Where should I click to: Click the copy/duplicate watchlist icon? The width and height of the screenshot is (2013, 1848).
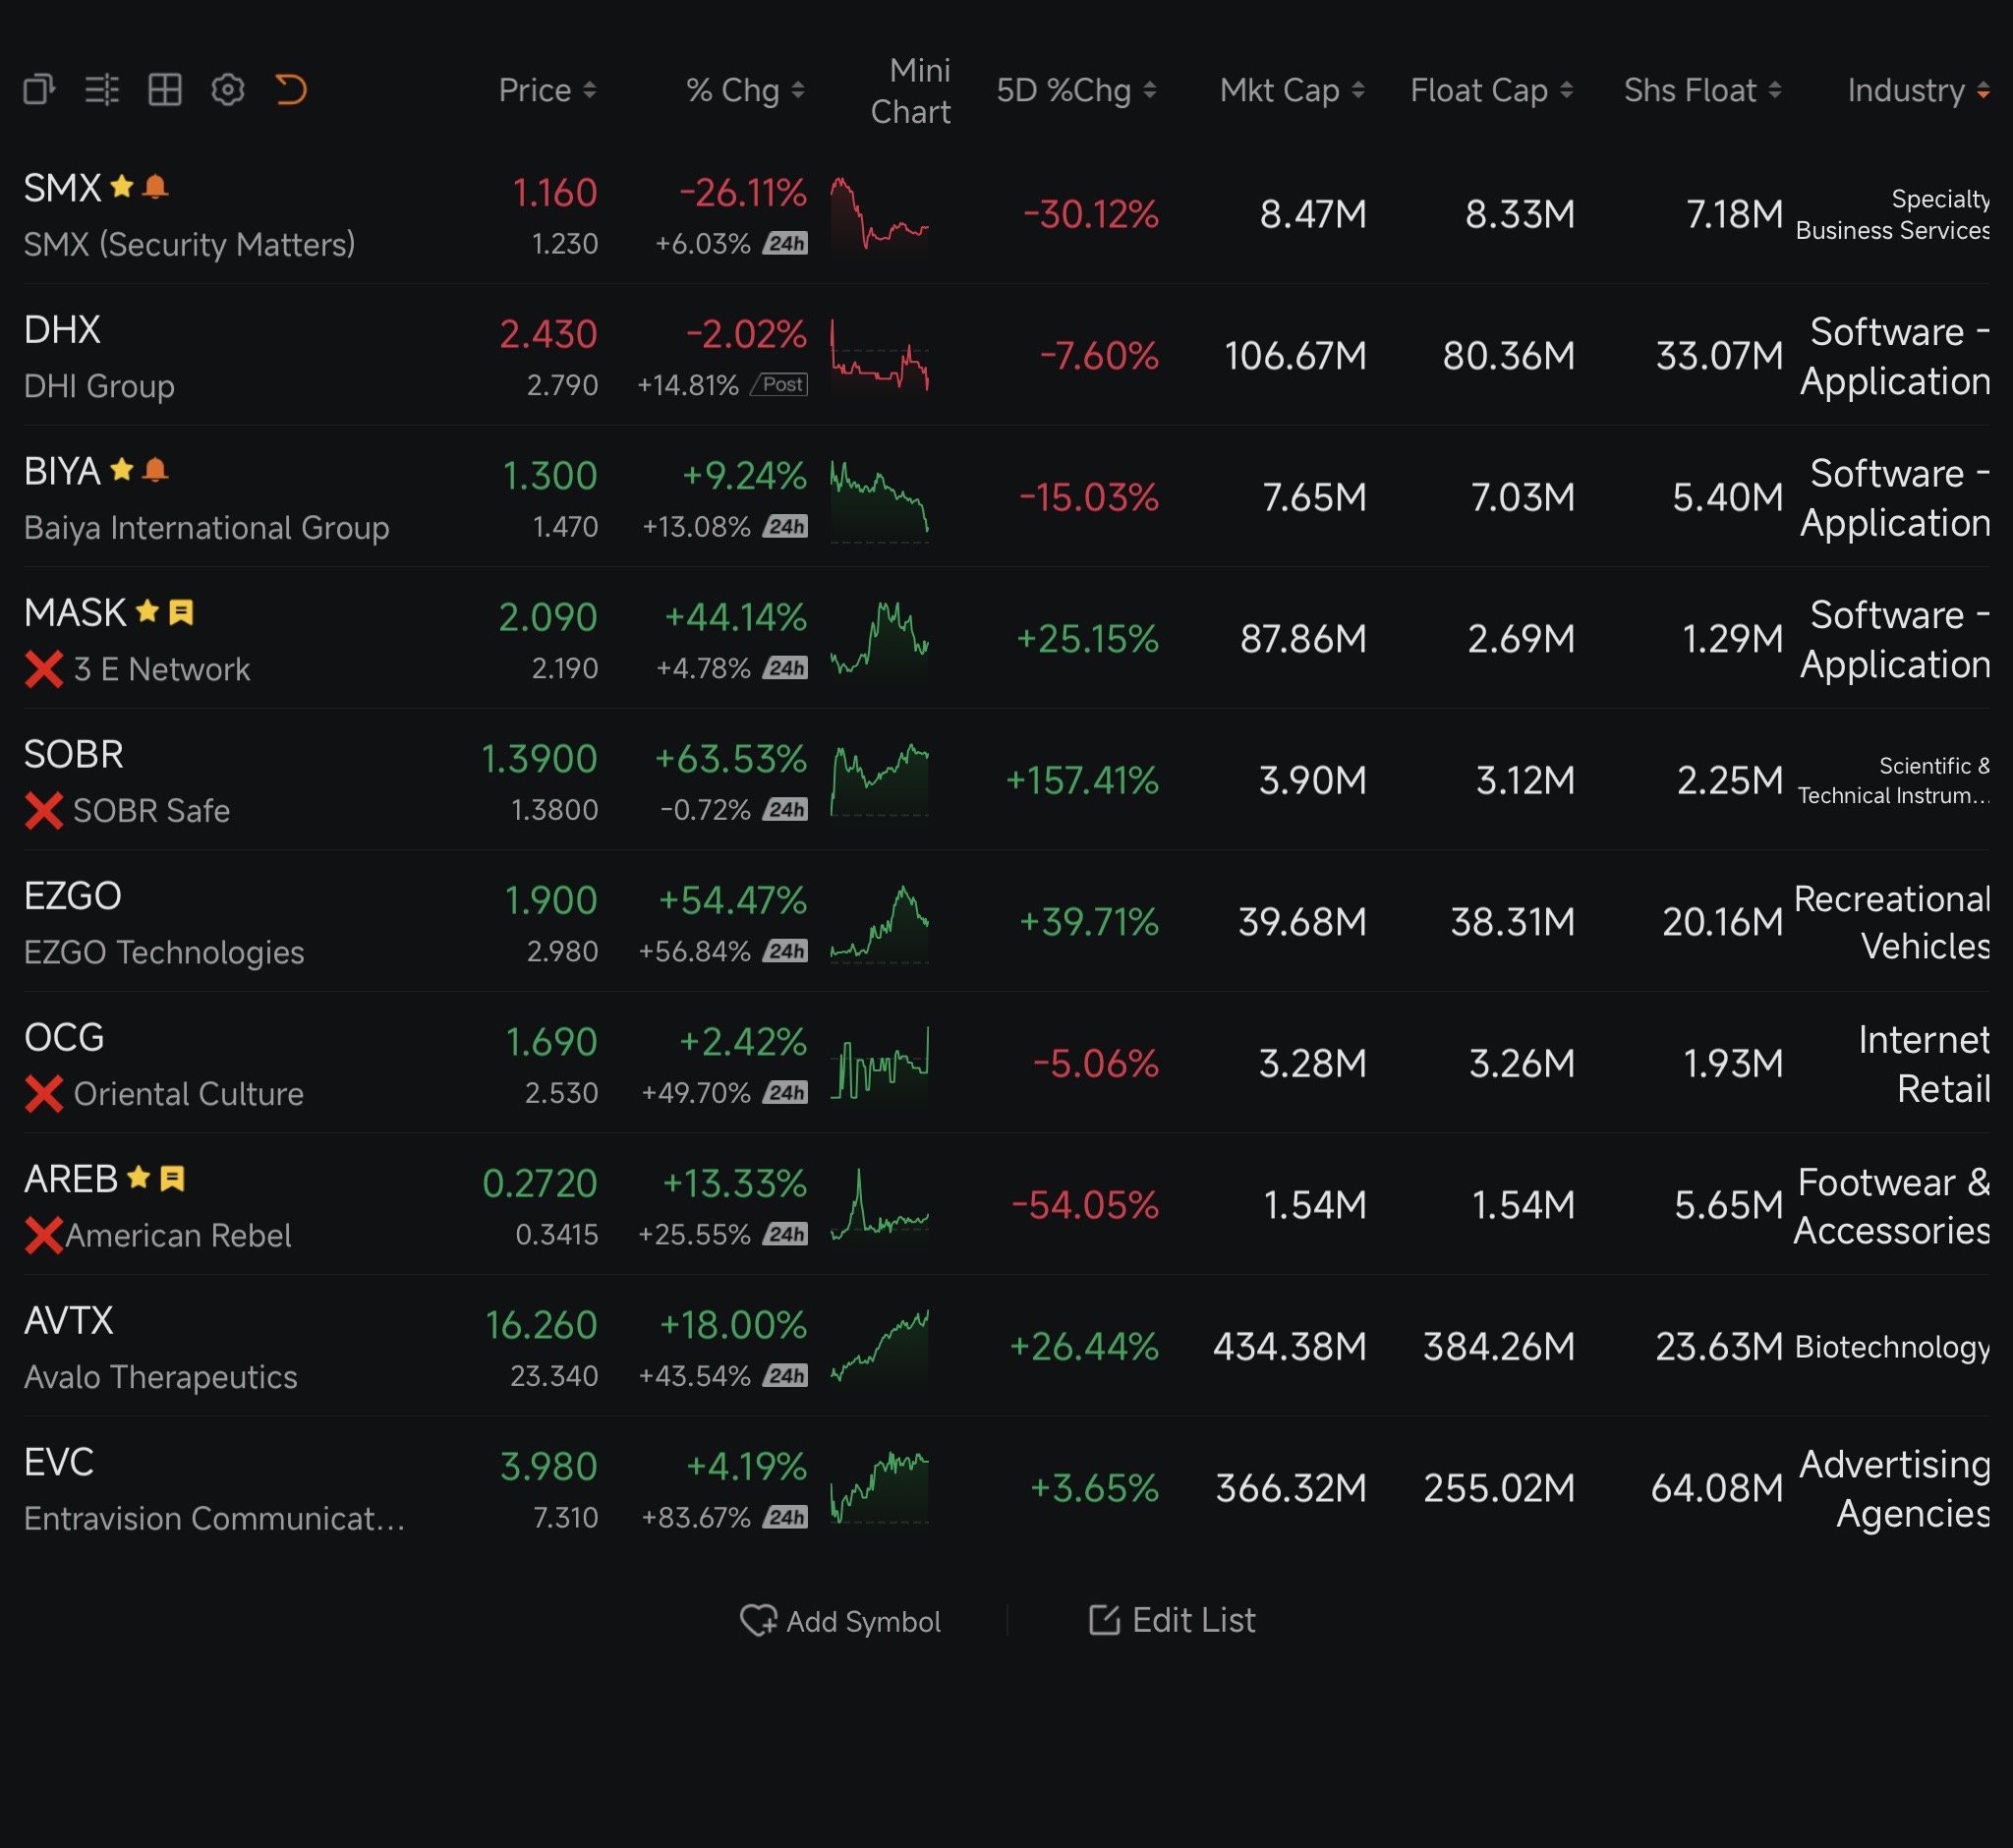(39, 90)
